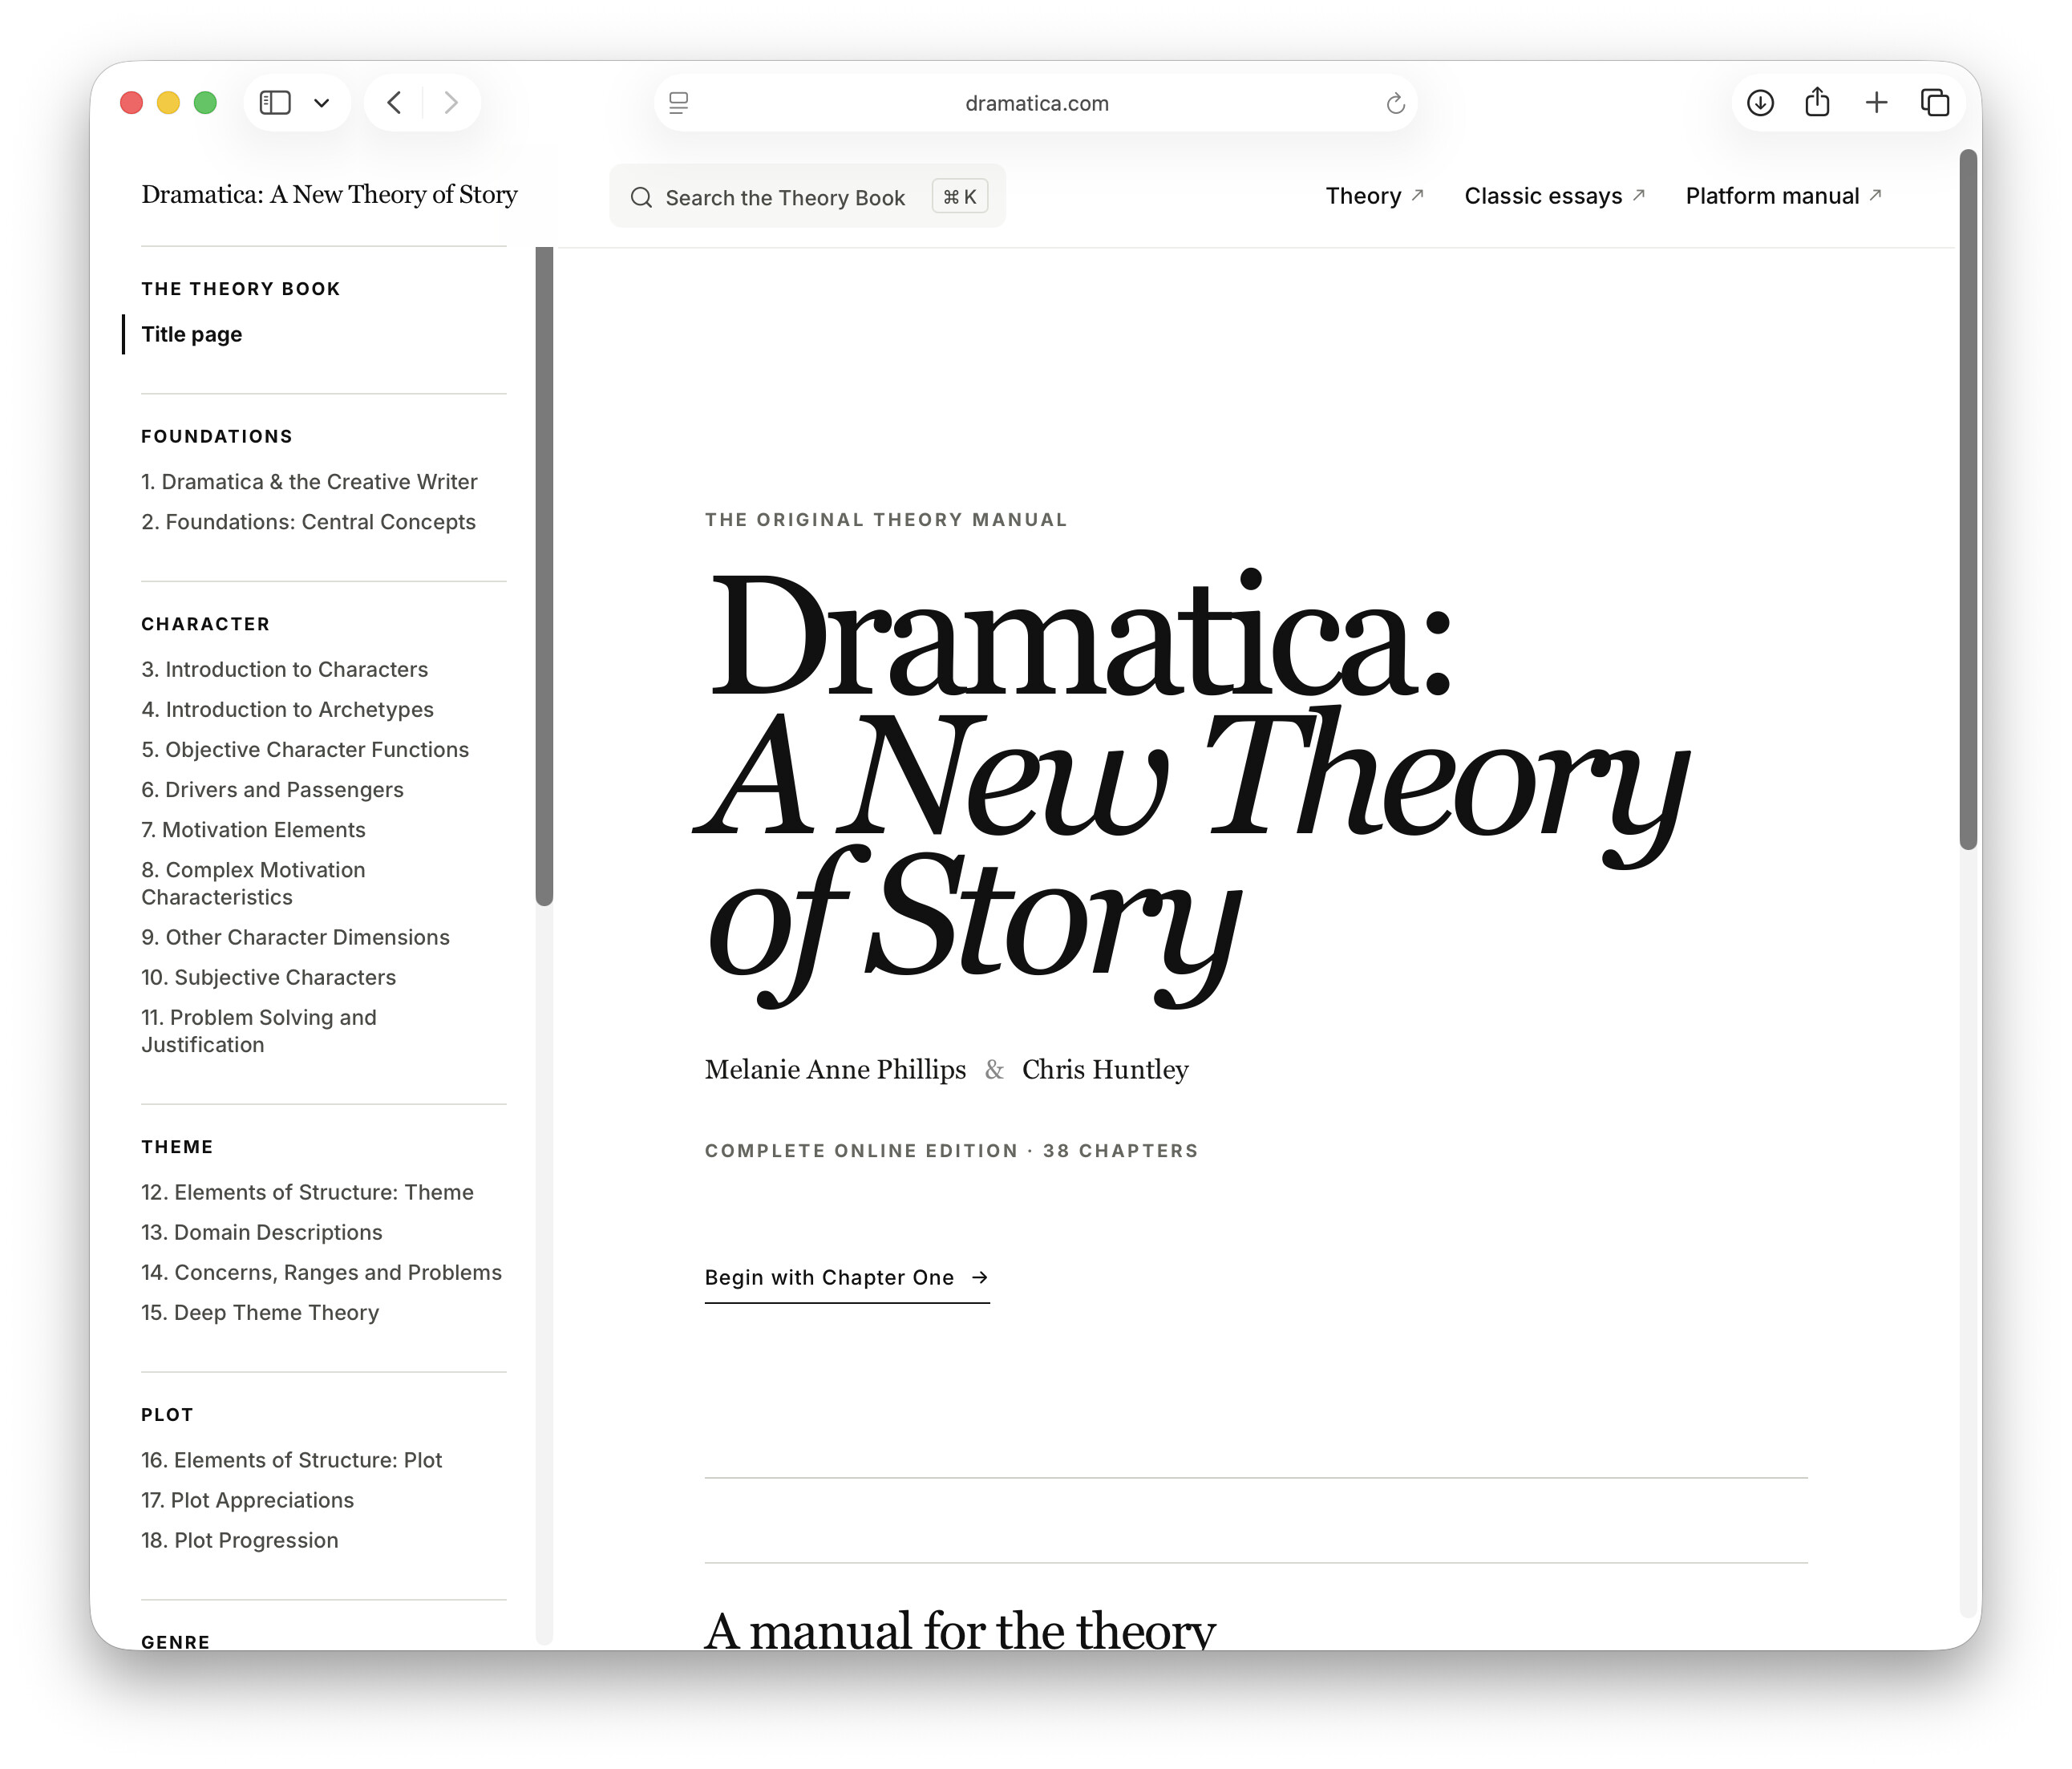The image size is (2072, 1769).
Task: Click the sidebar chapter list scrollbar
Action: [x=544, y=577]
